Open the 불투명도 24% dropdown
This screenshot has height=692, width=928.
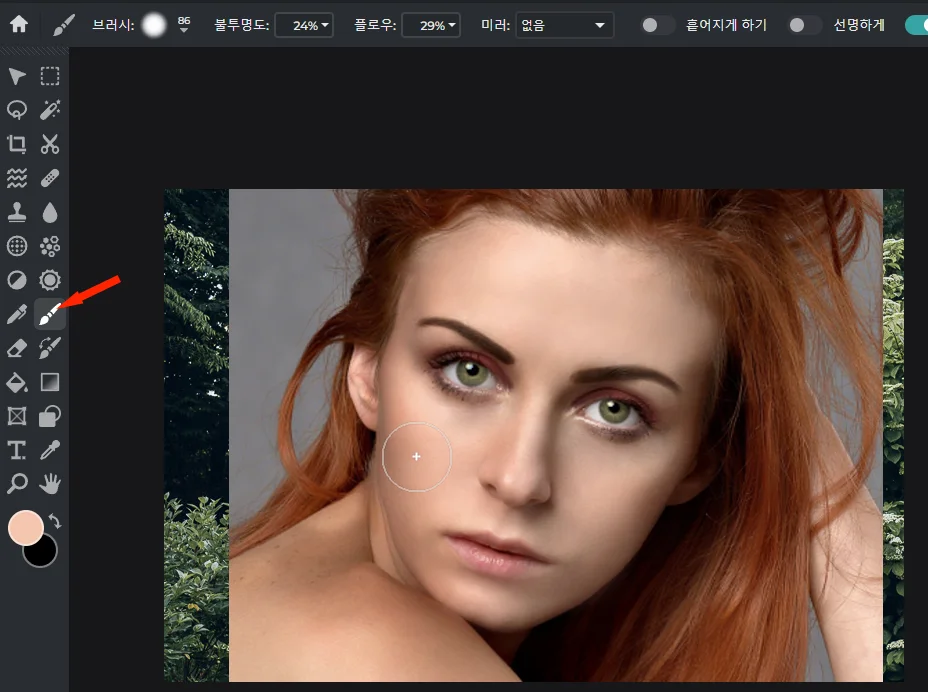click(x=304, y=25)
